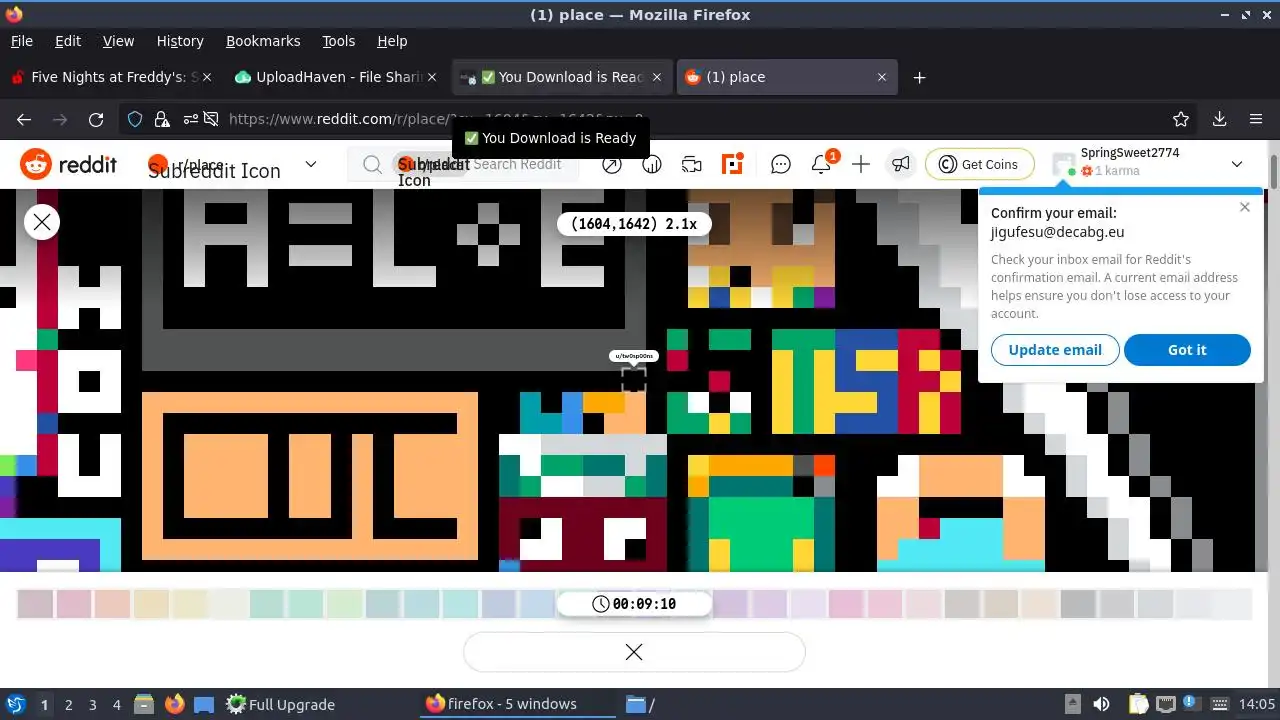The image size is (1280, 720).
Task: Click the site padlock icon
Action: tap(162, 119)
